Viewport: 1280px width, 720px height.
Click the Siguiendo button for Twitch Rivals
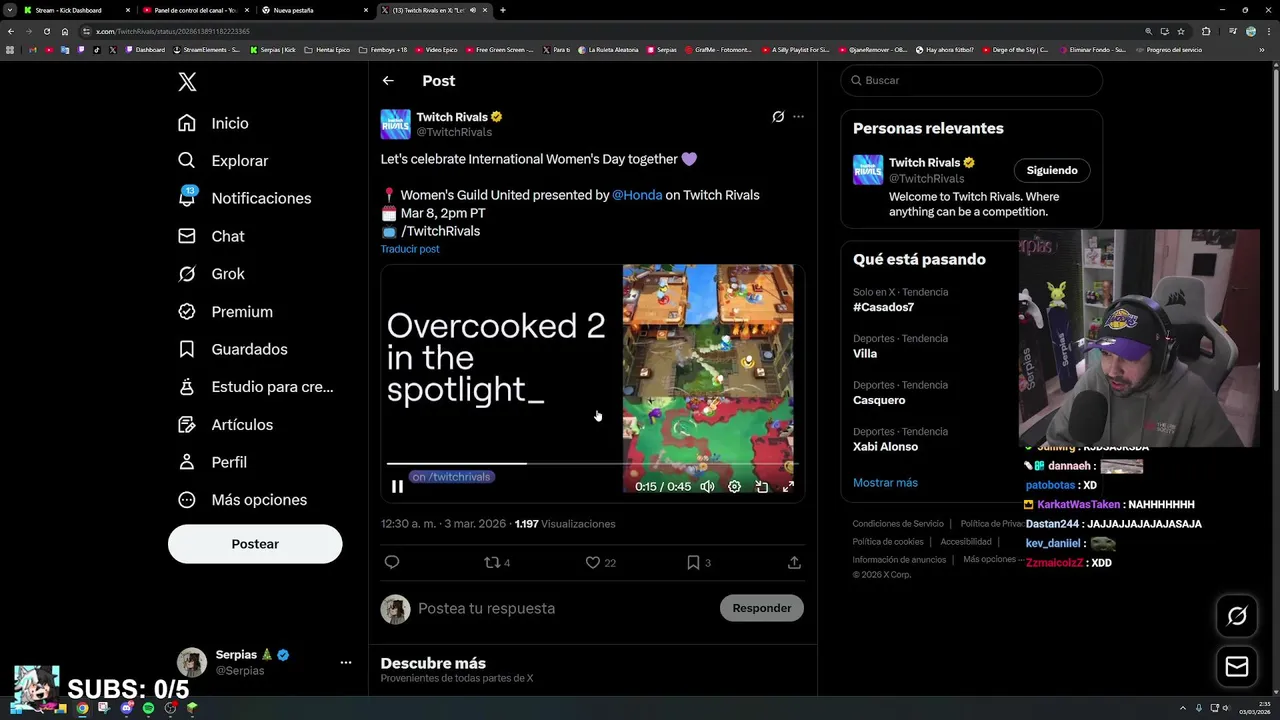1052,171
